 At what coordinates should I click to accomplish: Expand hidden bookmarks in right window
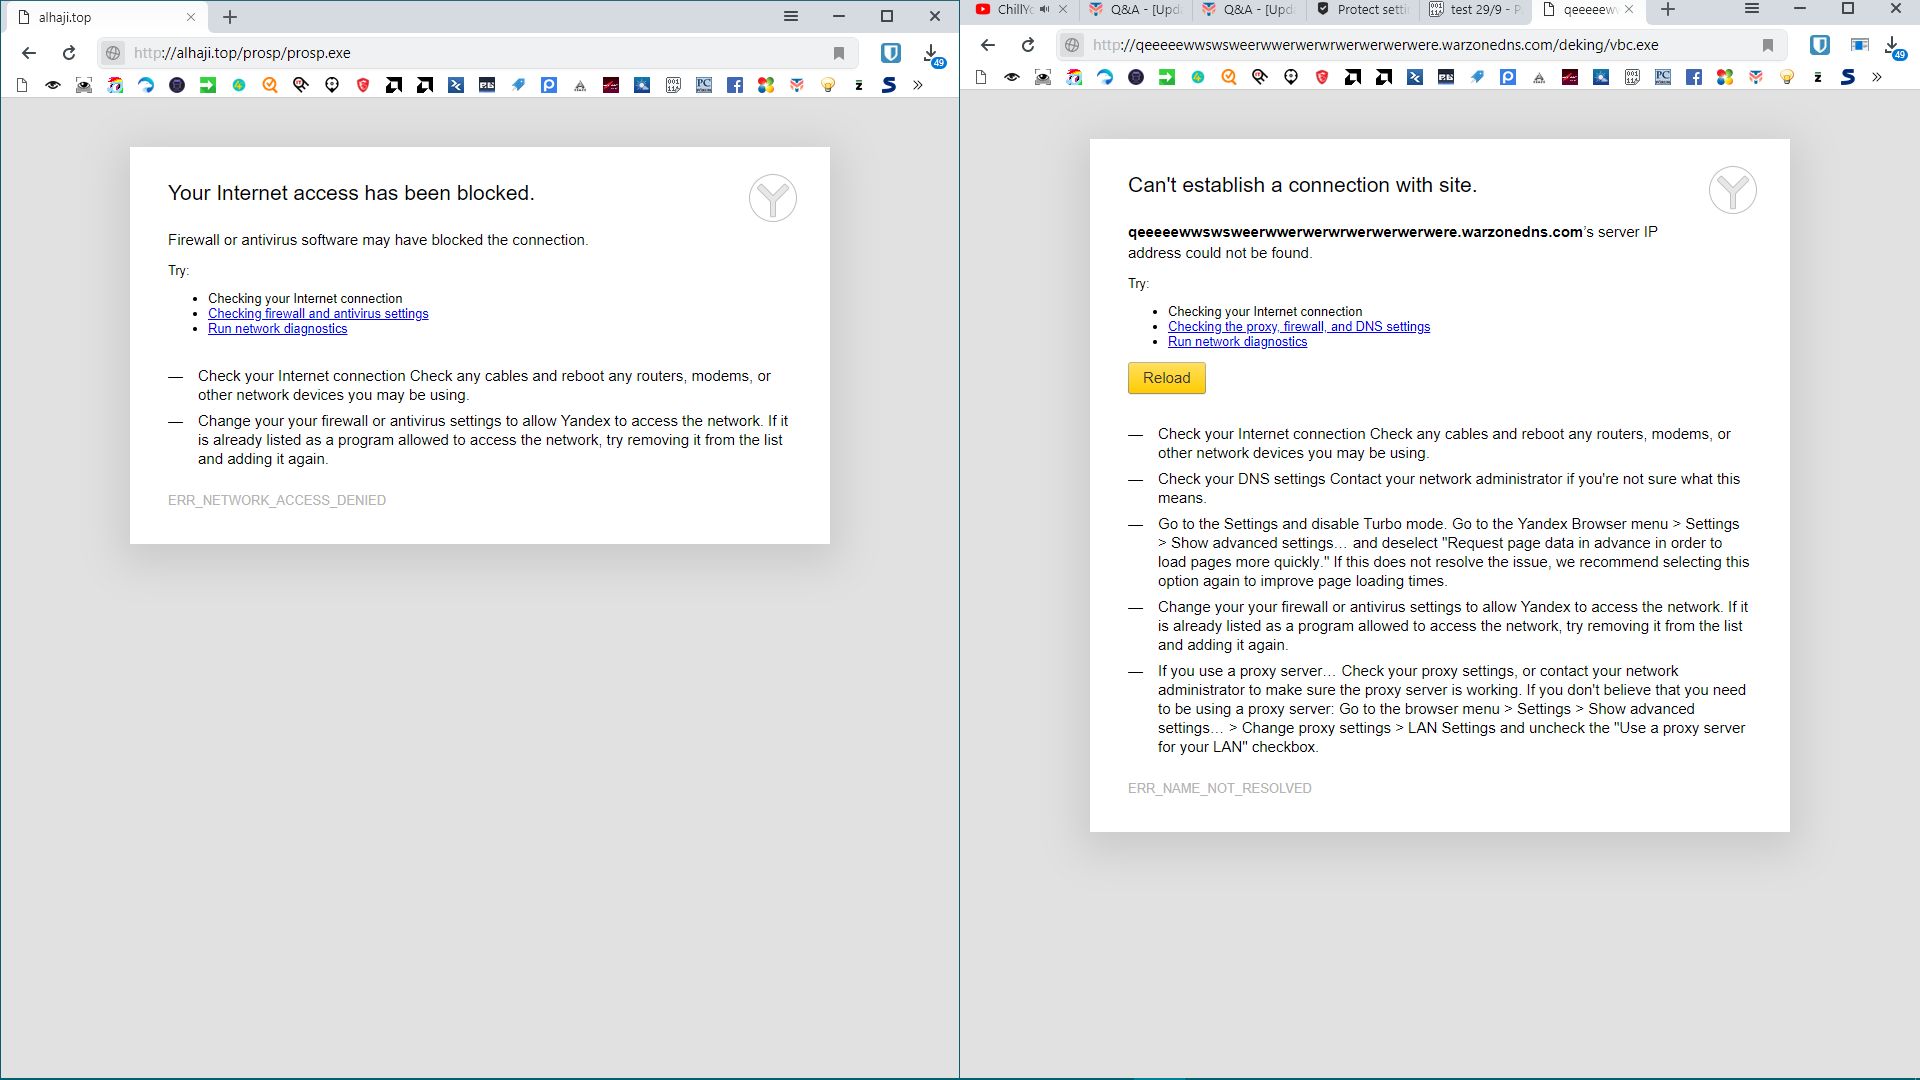click(1877, 77)
